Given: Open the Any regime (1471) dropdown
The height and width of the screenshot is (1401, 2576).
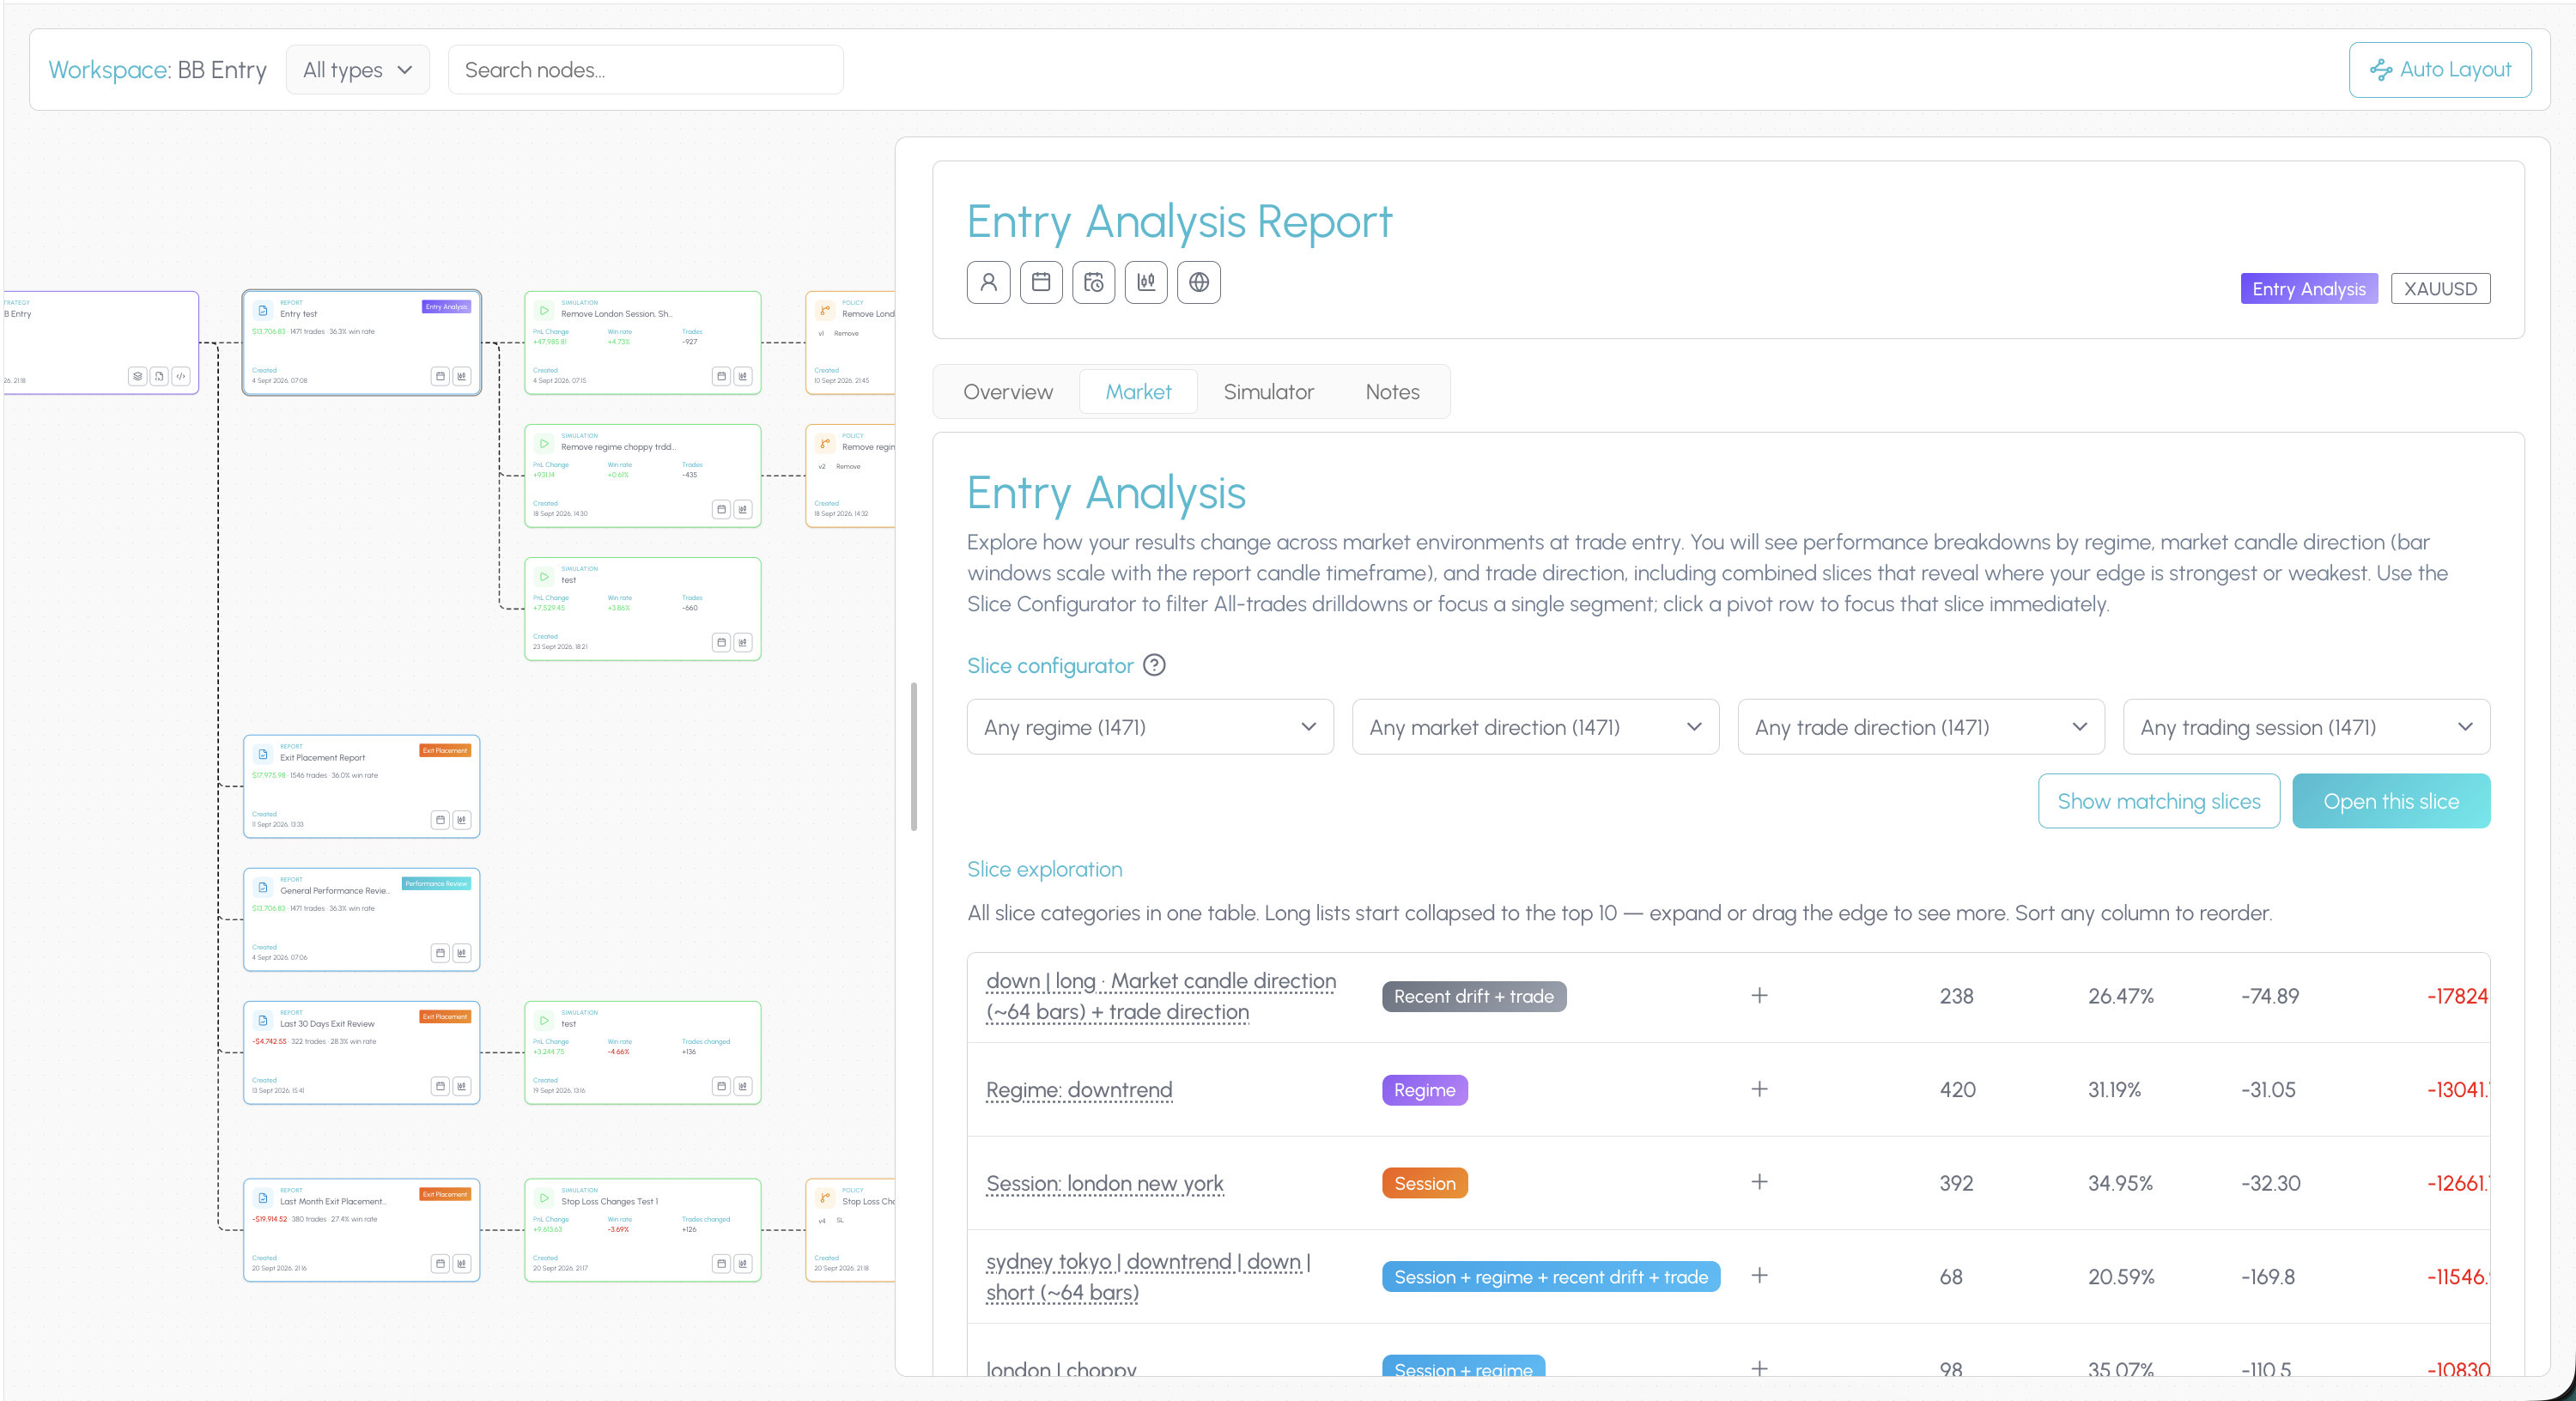Looking at the screenshot, I should [x=1150, y=727].
